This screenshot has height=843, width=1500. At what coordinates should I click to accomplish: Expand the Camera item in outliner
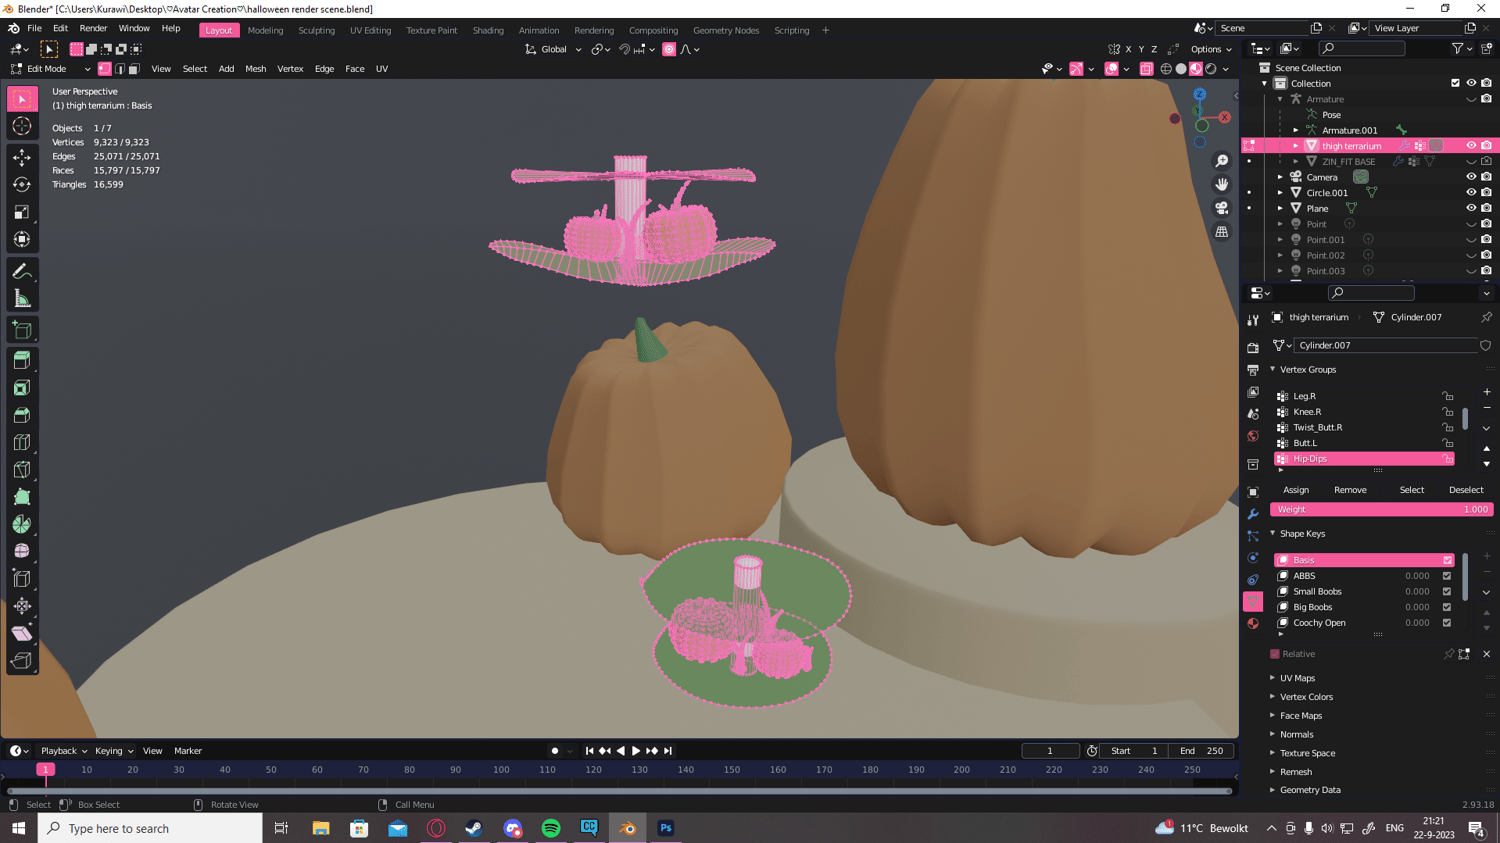tap(1280, 177)
